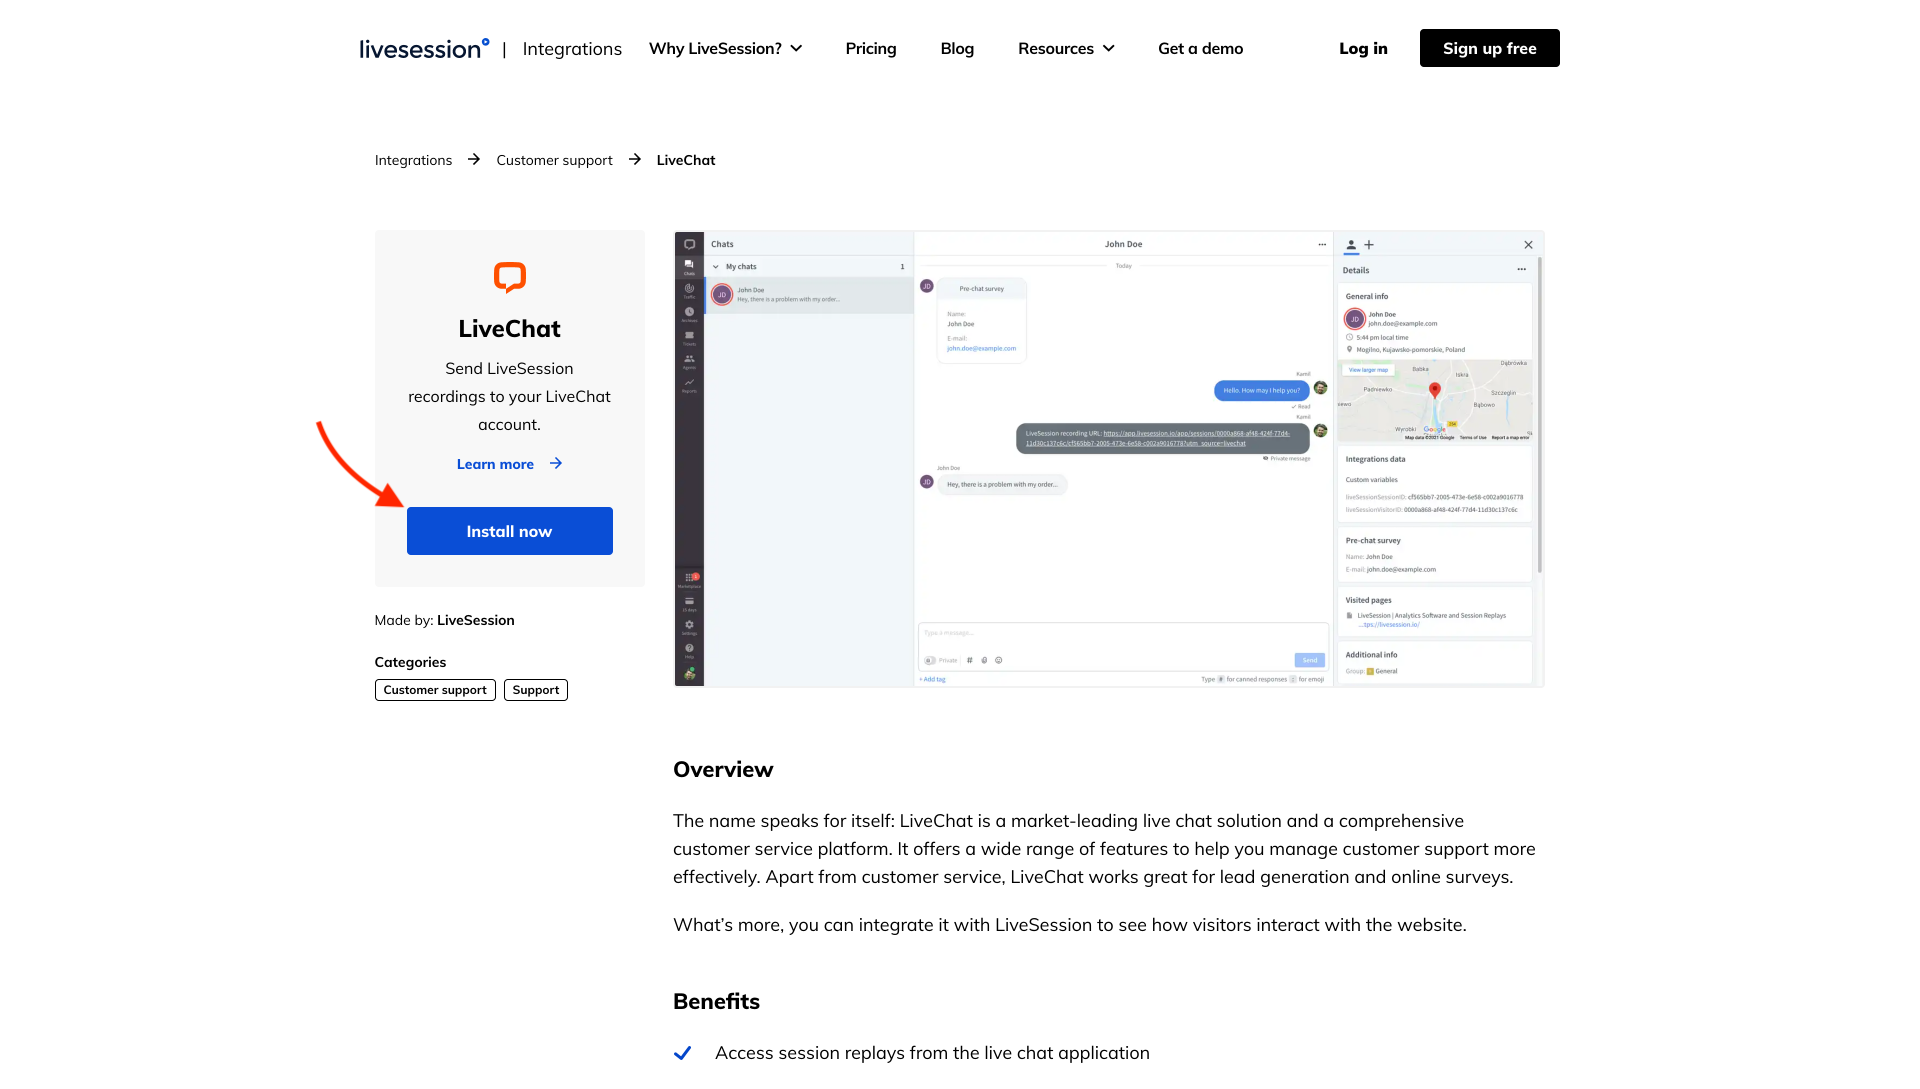The height and width of the screenshot is (1089, 1920).
Task: Open the Log in link
Action: (x=1363, y=48)
